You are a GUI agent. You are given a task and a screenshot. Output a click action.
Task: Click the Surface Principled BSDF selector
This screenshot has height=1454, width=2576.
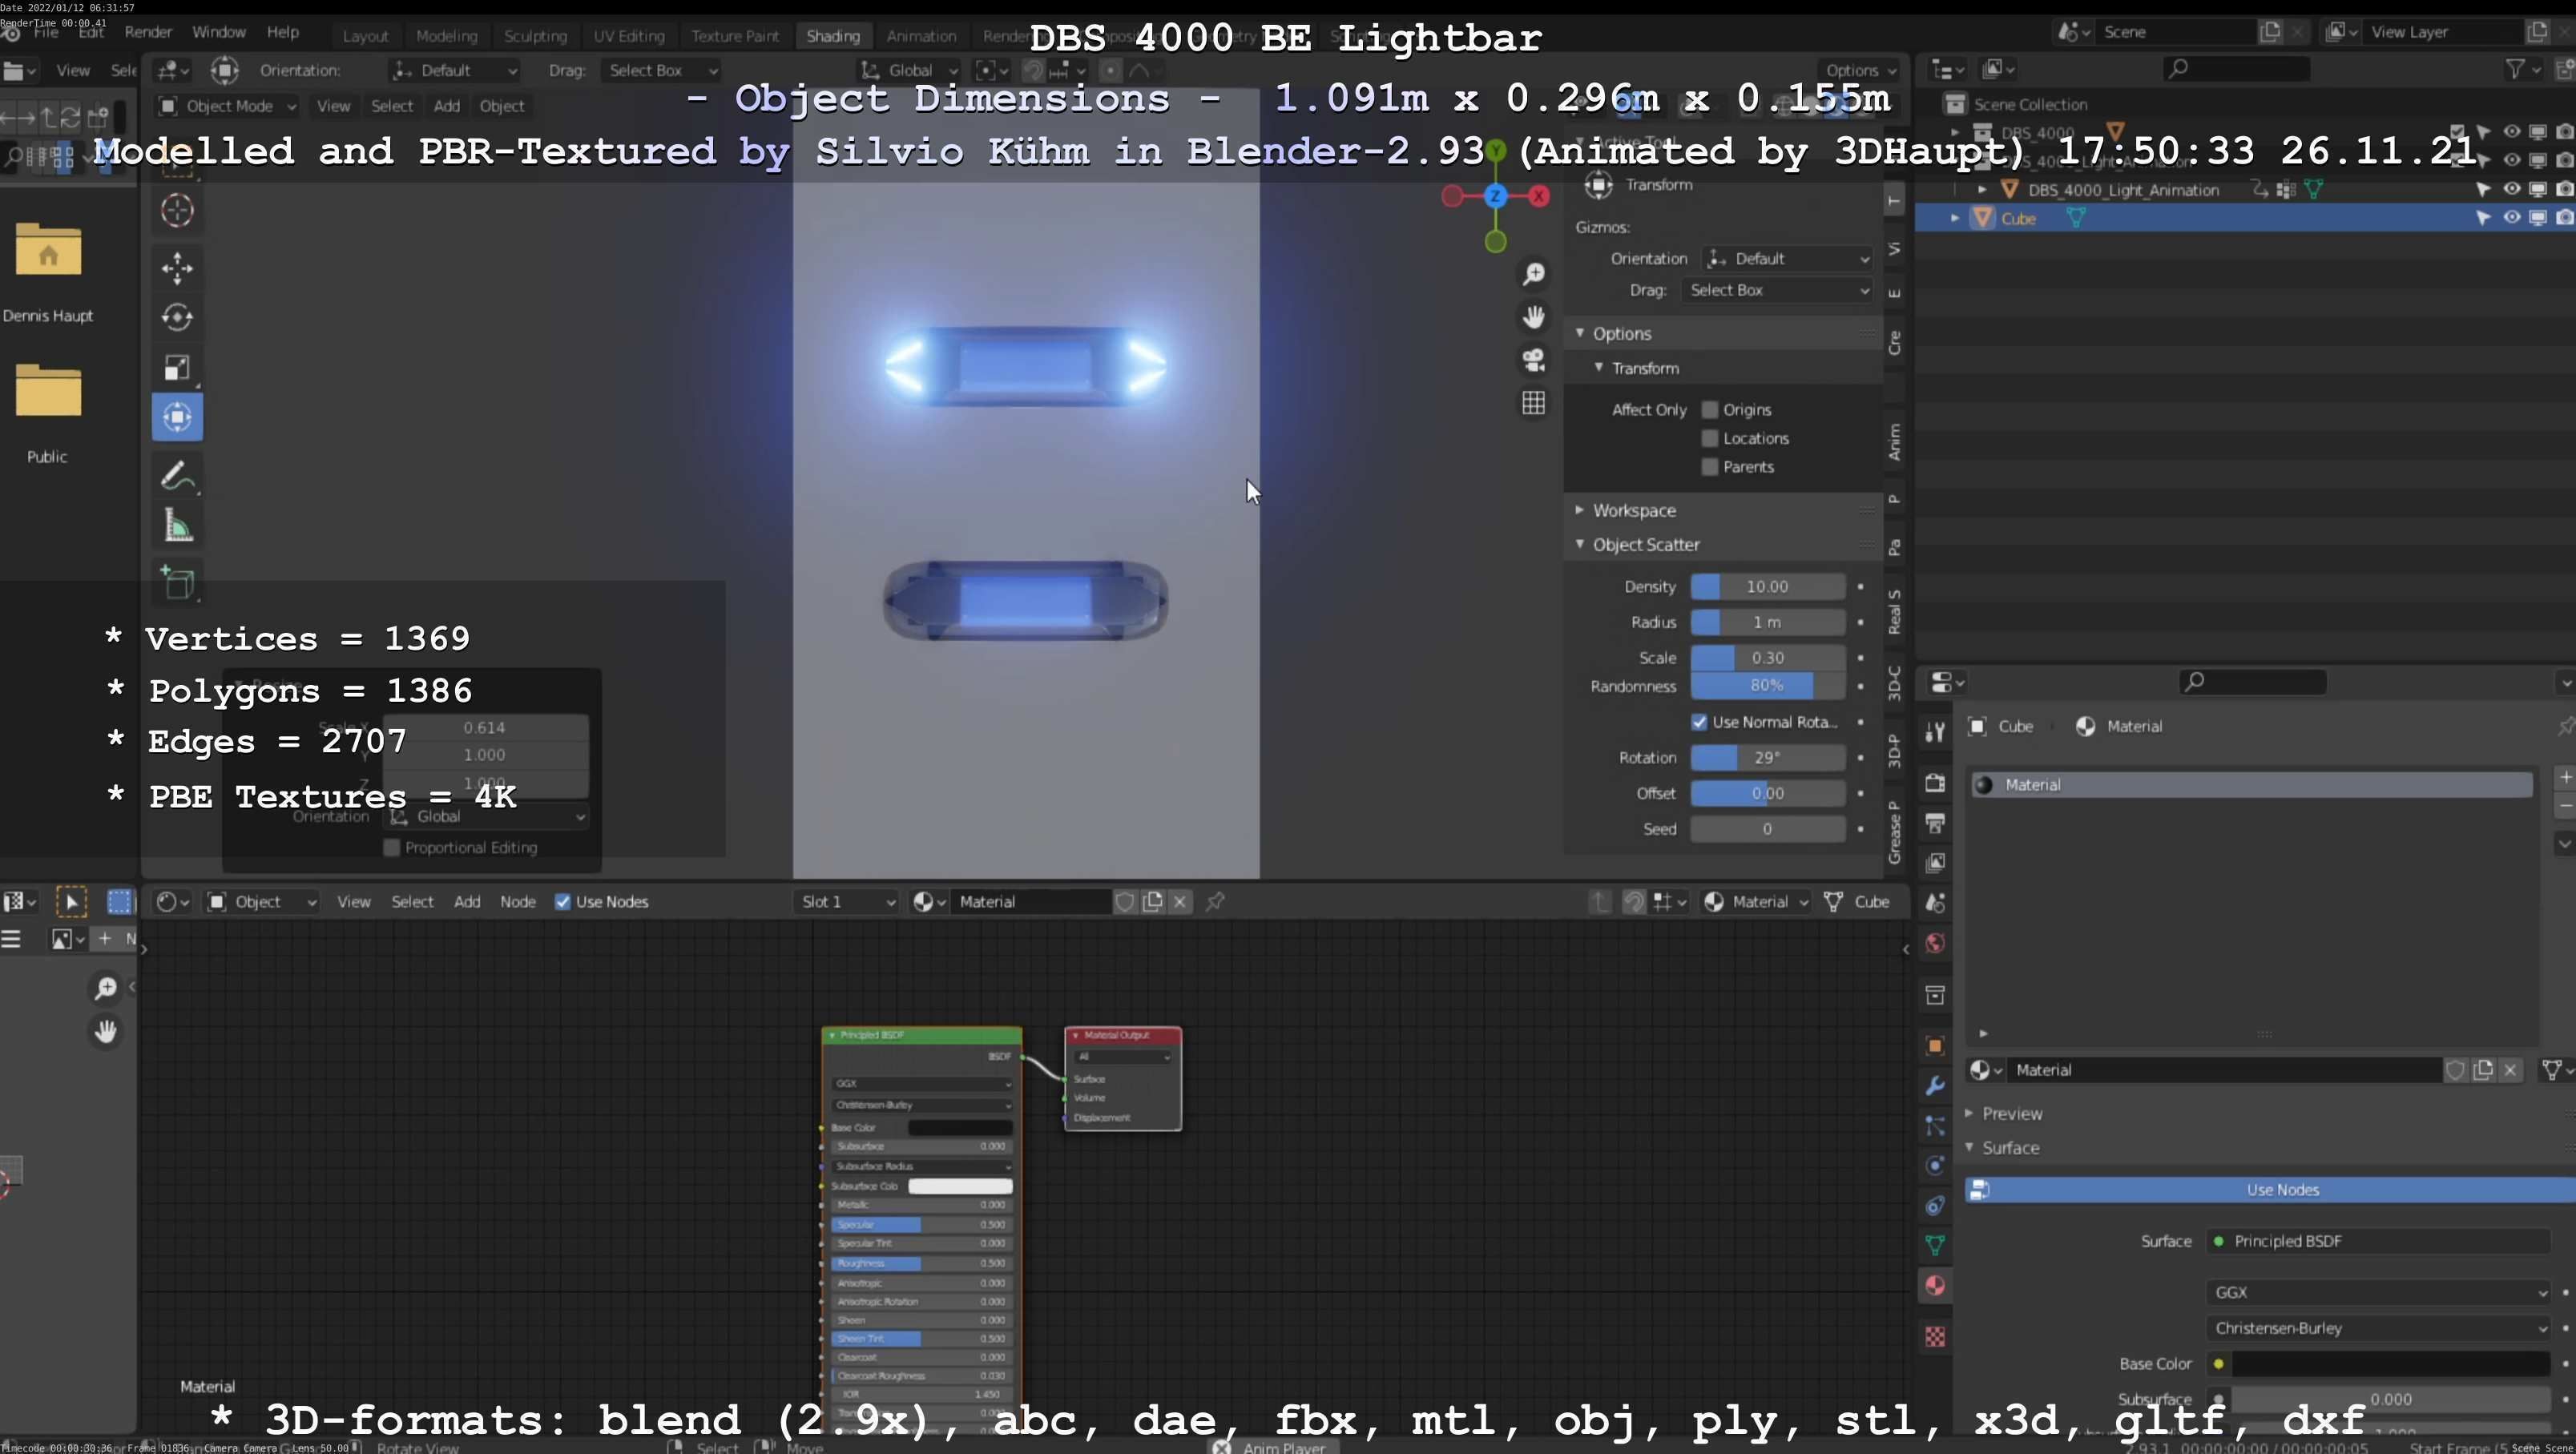pos(2378,1241)
